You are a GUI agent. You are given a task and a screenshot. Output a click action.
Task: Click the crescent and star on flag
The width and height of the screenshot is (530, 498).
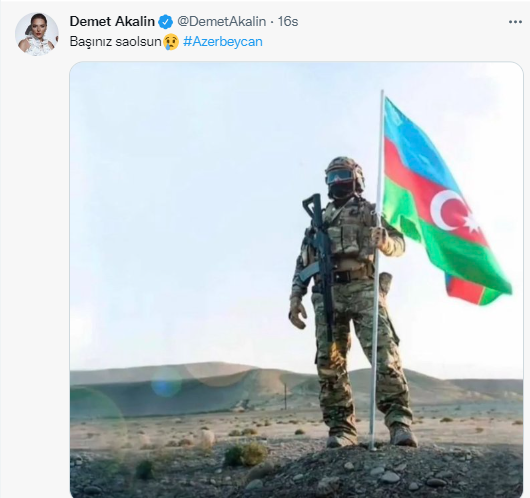(x=455, y=211)
